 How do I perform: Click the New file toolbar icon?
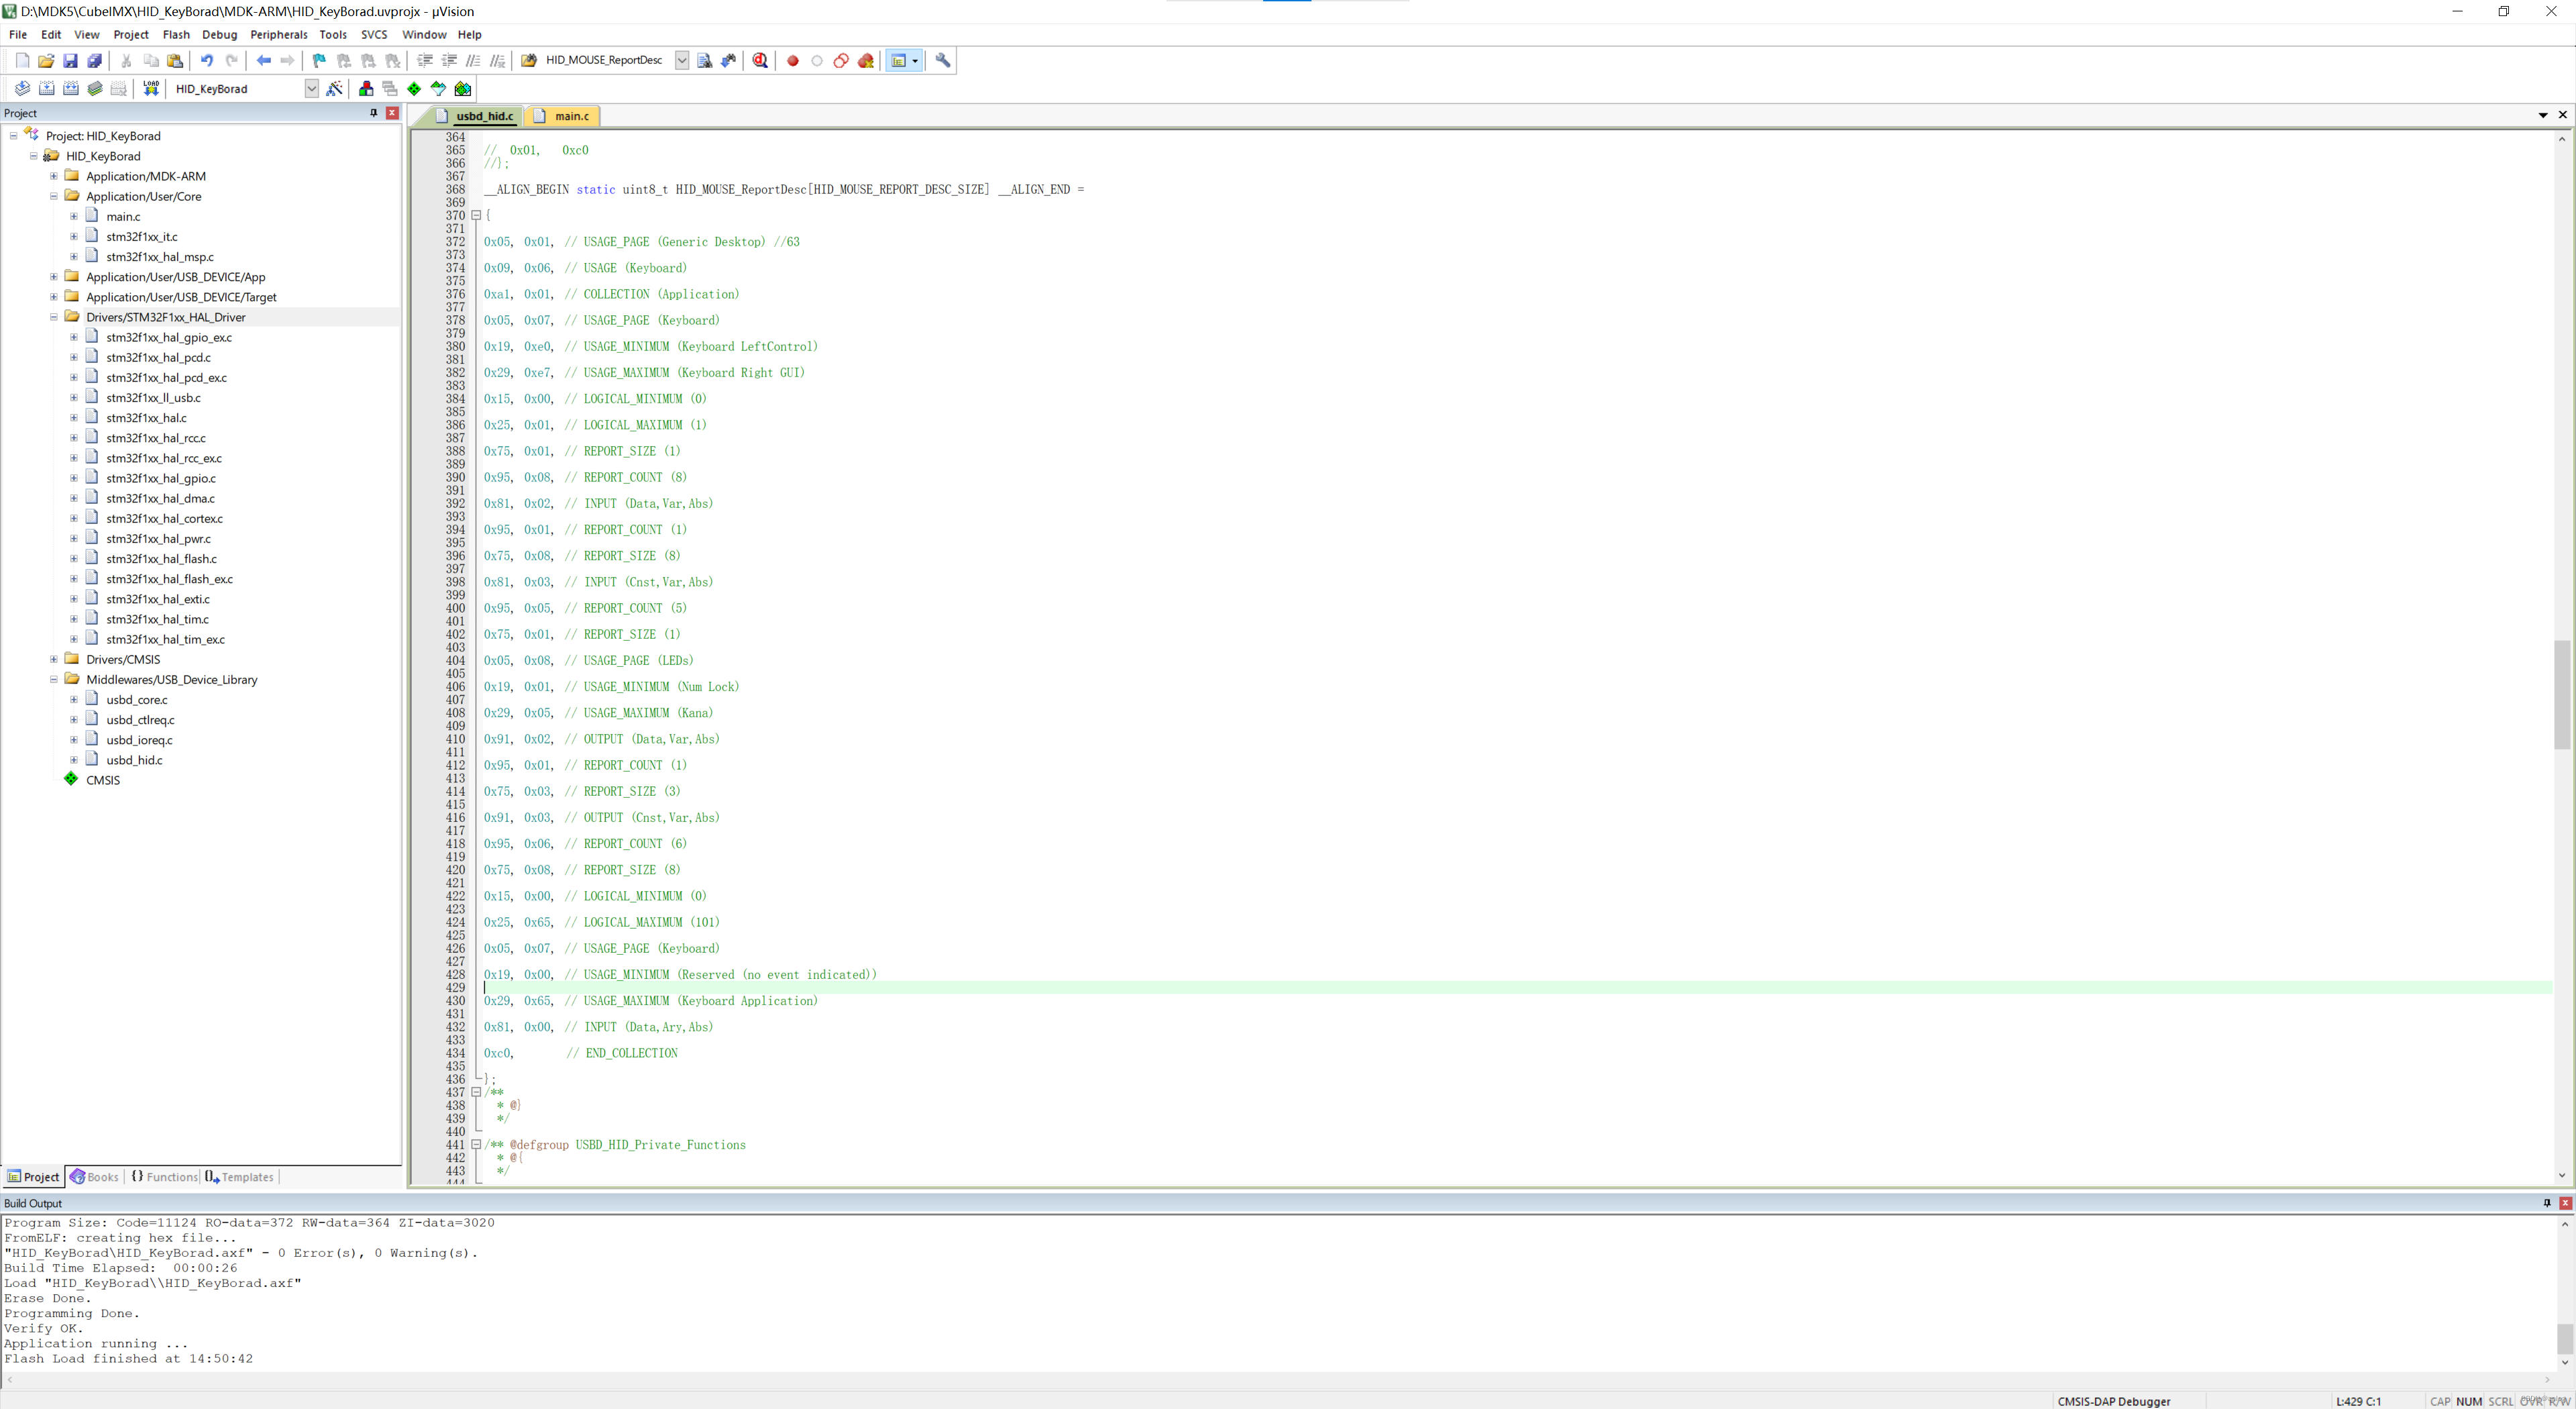coord(22,61)
